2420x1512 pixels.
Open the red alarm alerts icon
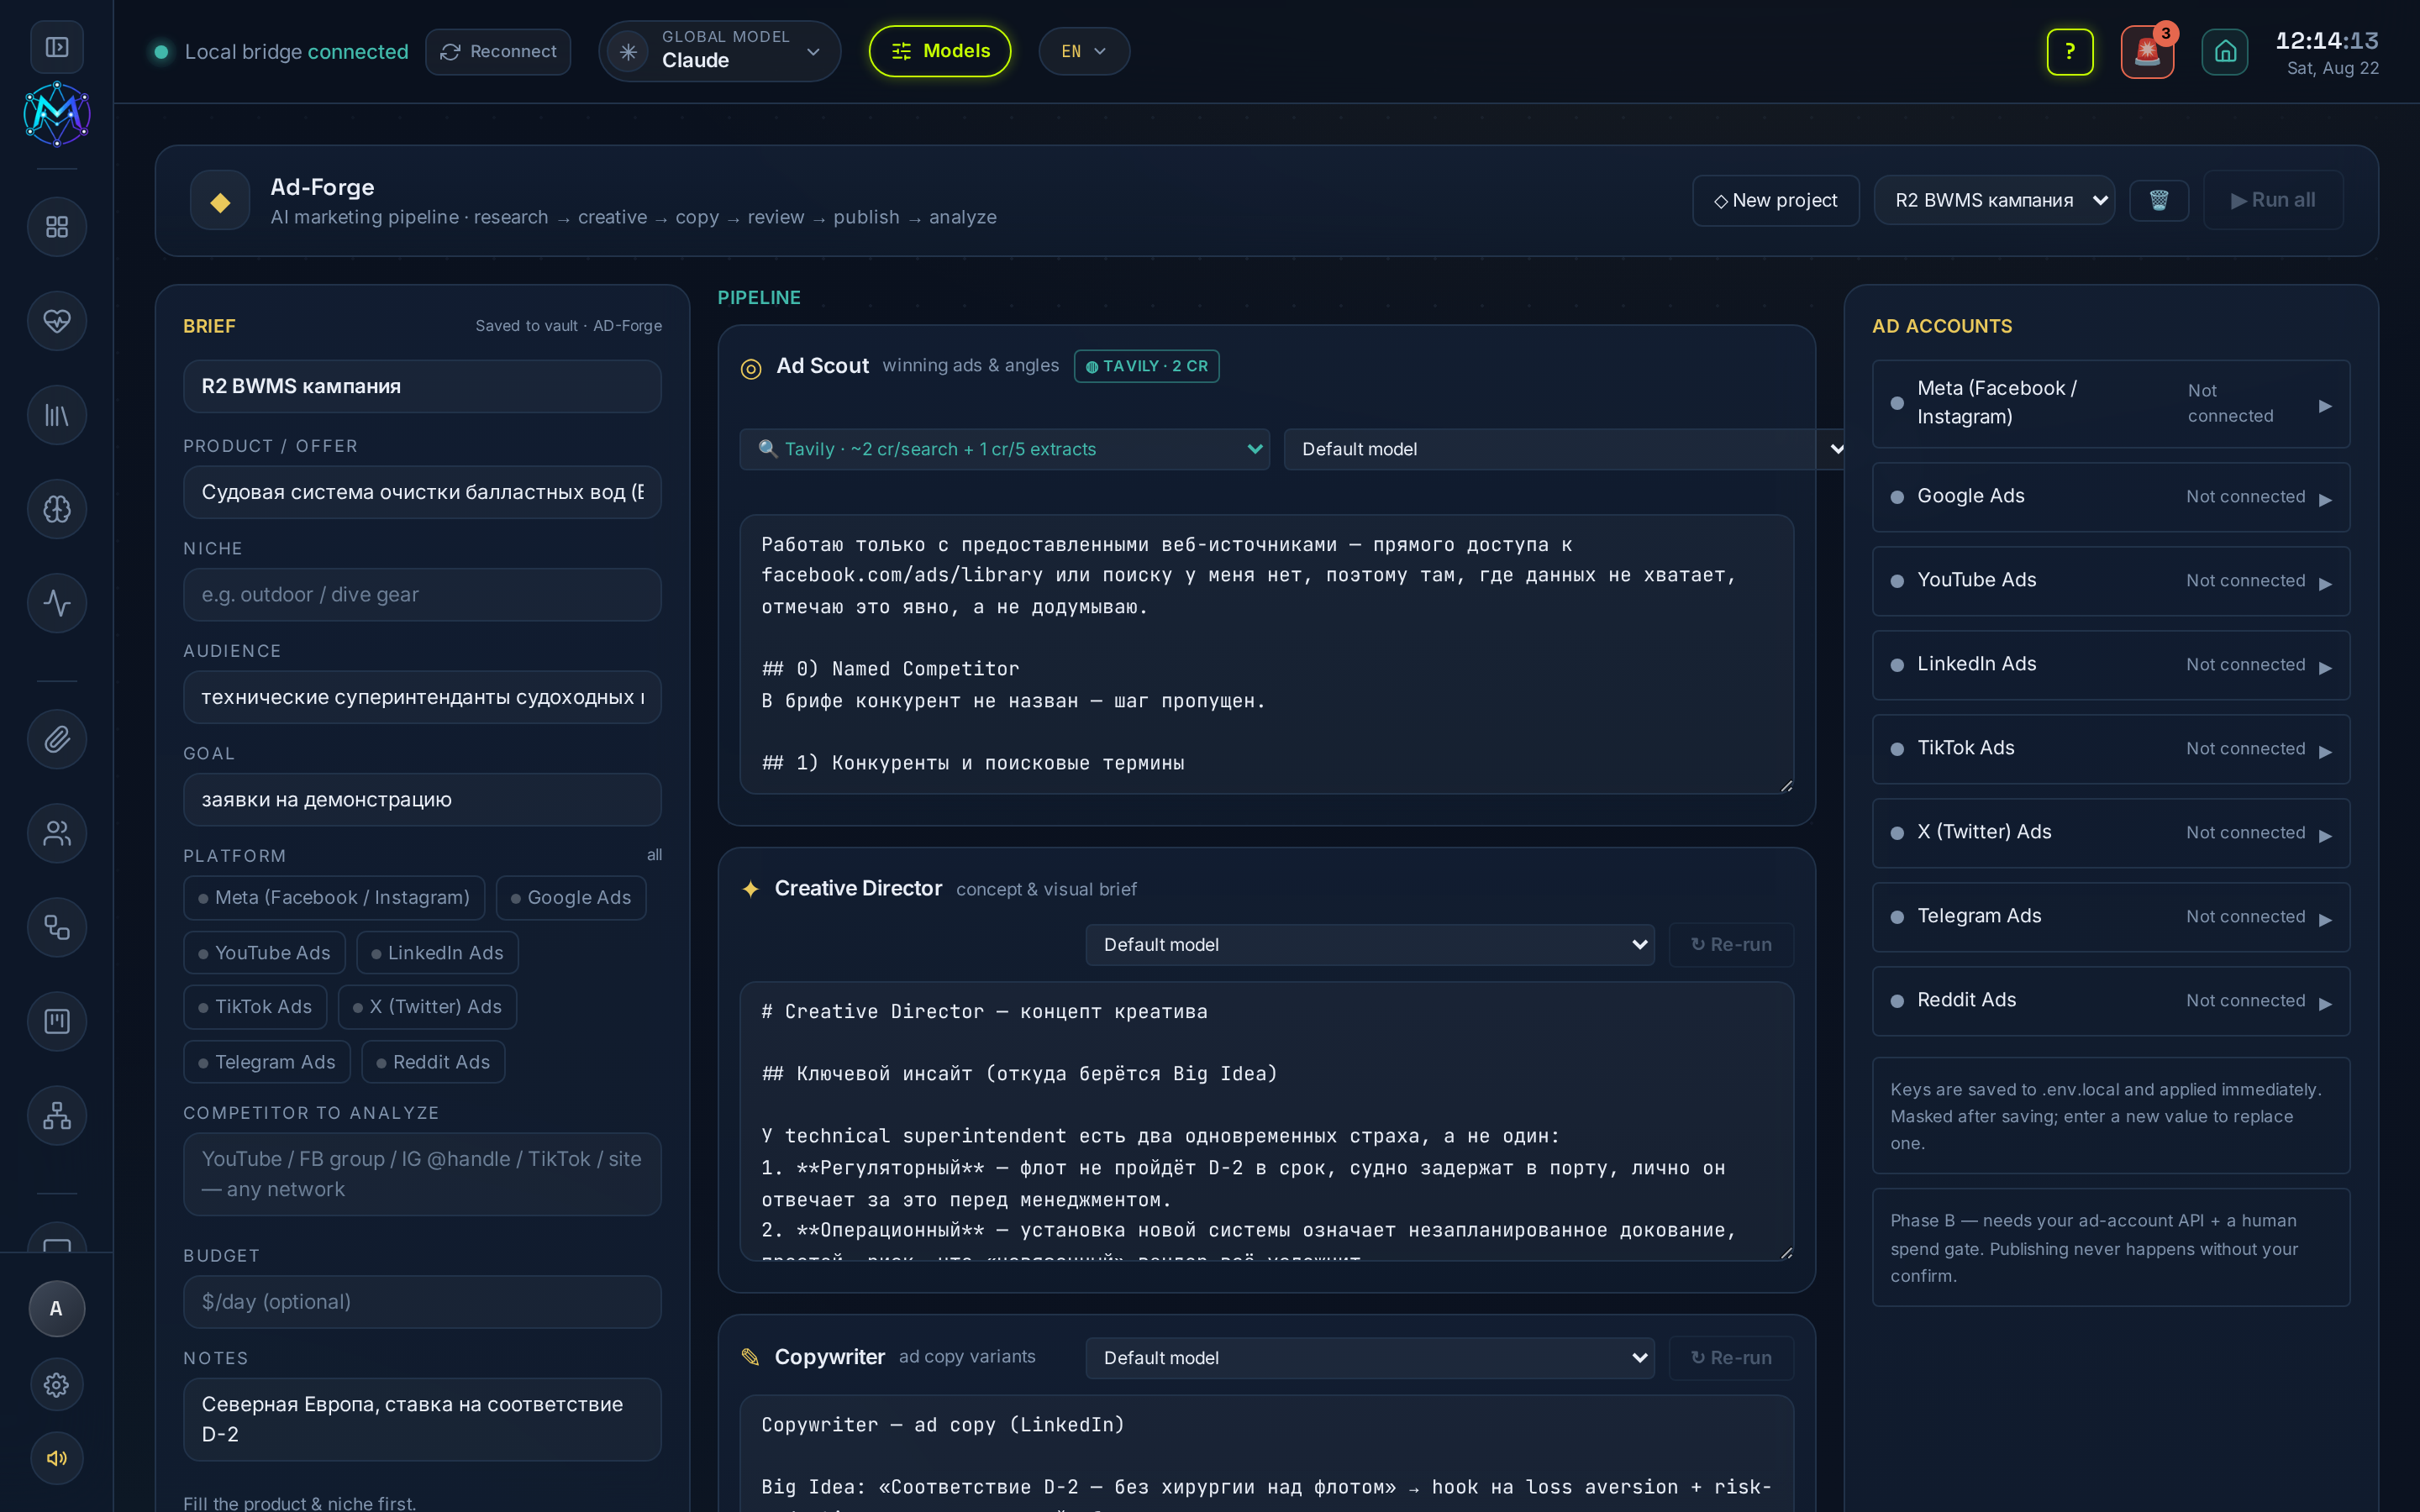click(2147, 51)
